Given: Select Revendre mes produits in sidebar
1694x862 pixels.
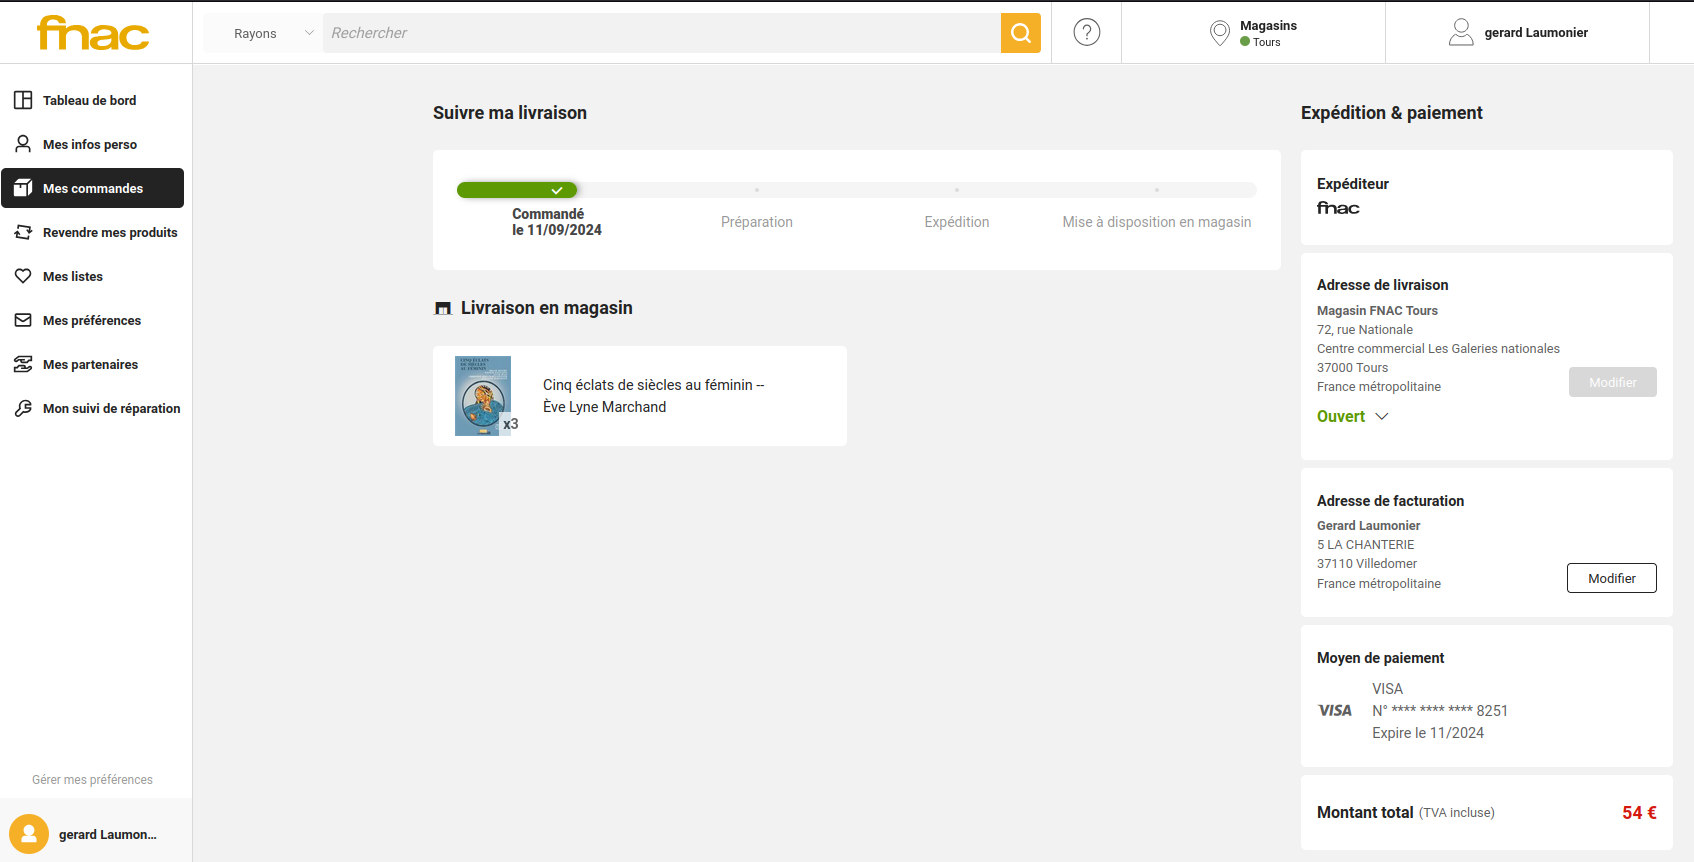Looking at the screenshot, I should pyautogui.click(x=109, y=232).
